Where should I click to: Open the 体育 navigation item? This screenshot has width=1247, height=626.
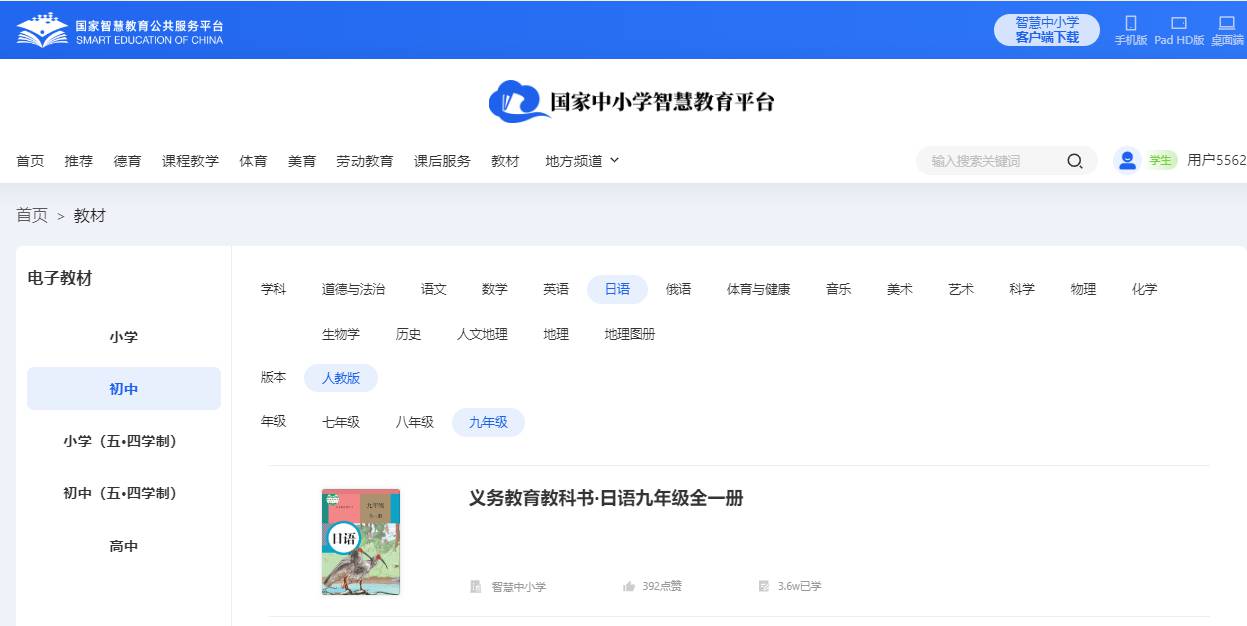(x=253, y=161)
